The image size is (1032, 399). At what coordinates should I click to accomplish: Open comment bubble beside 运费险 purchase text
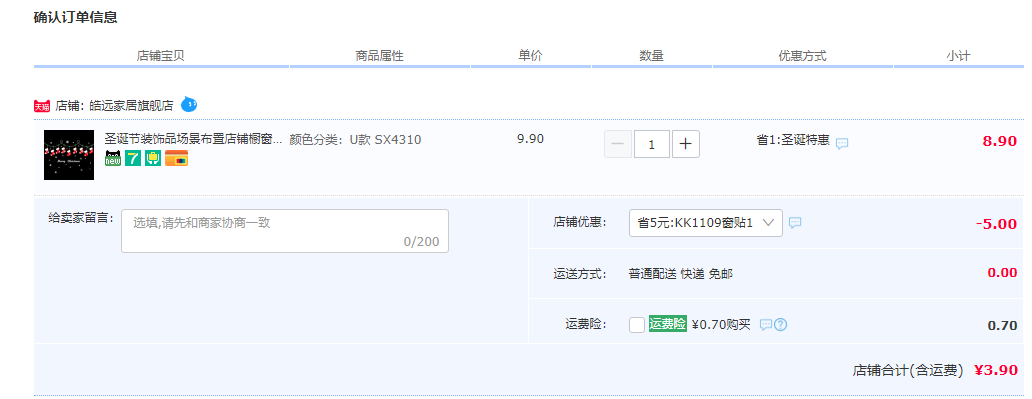point(765,325)
